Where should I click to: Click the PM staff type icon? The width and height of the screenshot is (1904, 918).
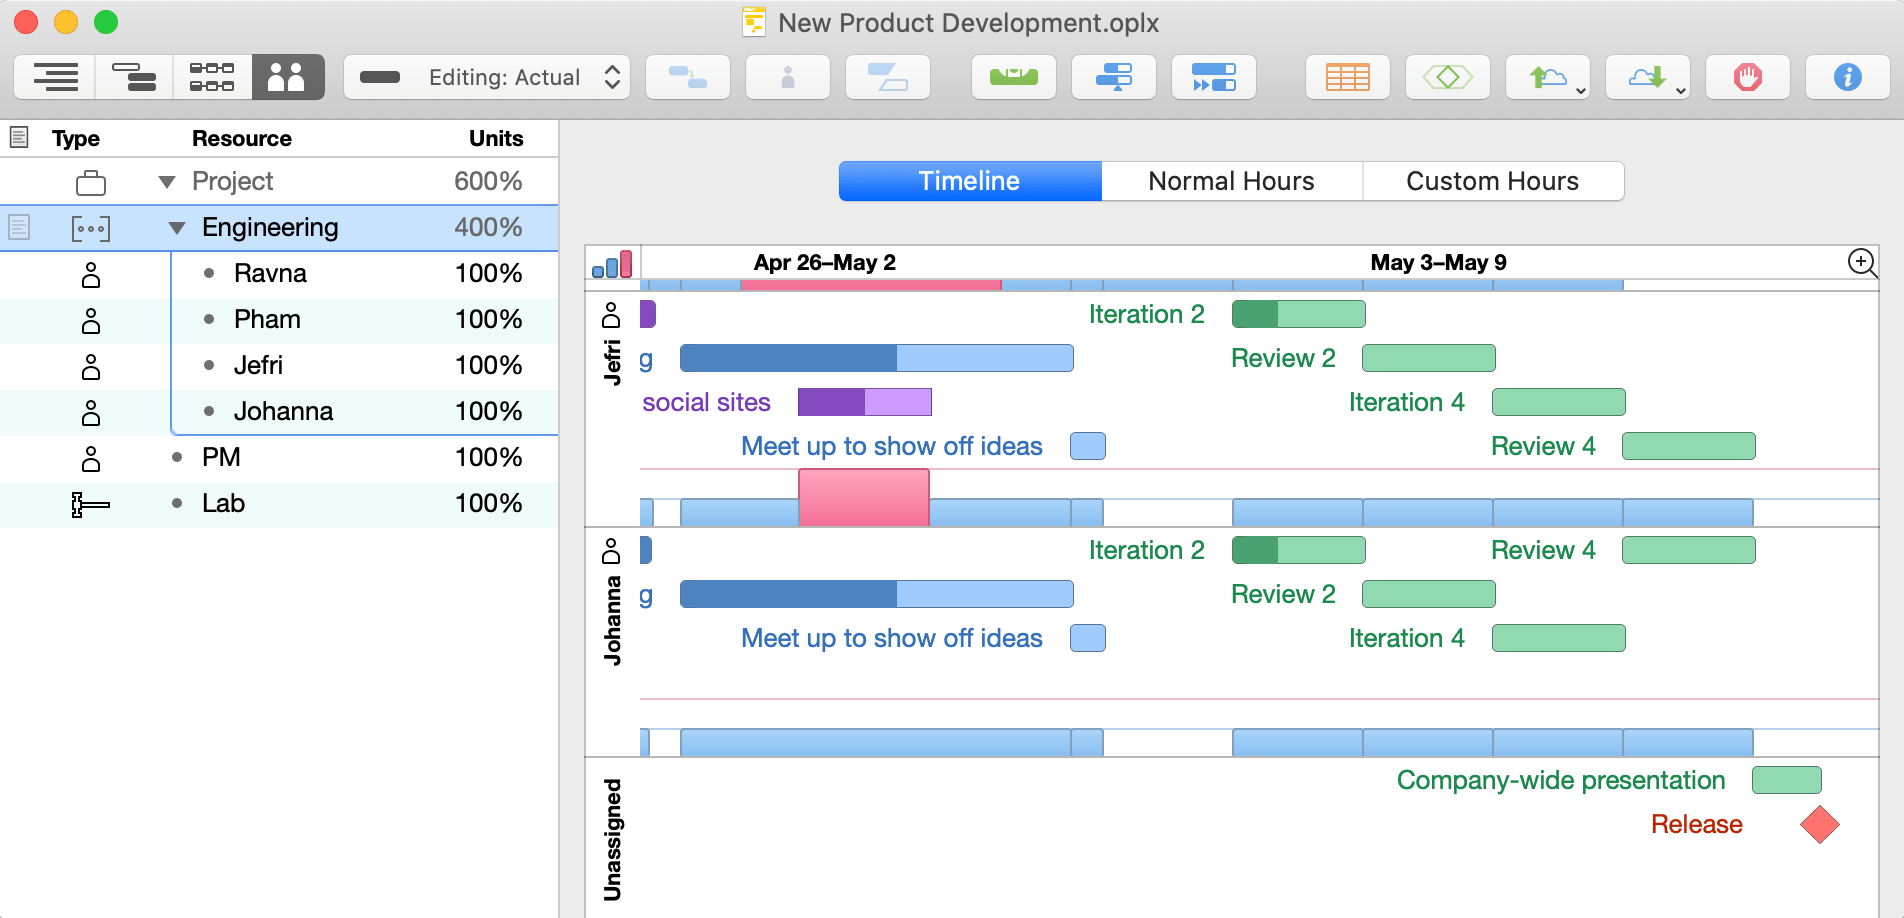point(91,458)
